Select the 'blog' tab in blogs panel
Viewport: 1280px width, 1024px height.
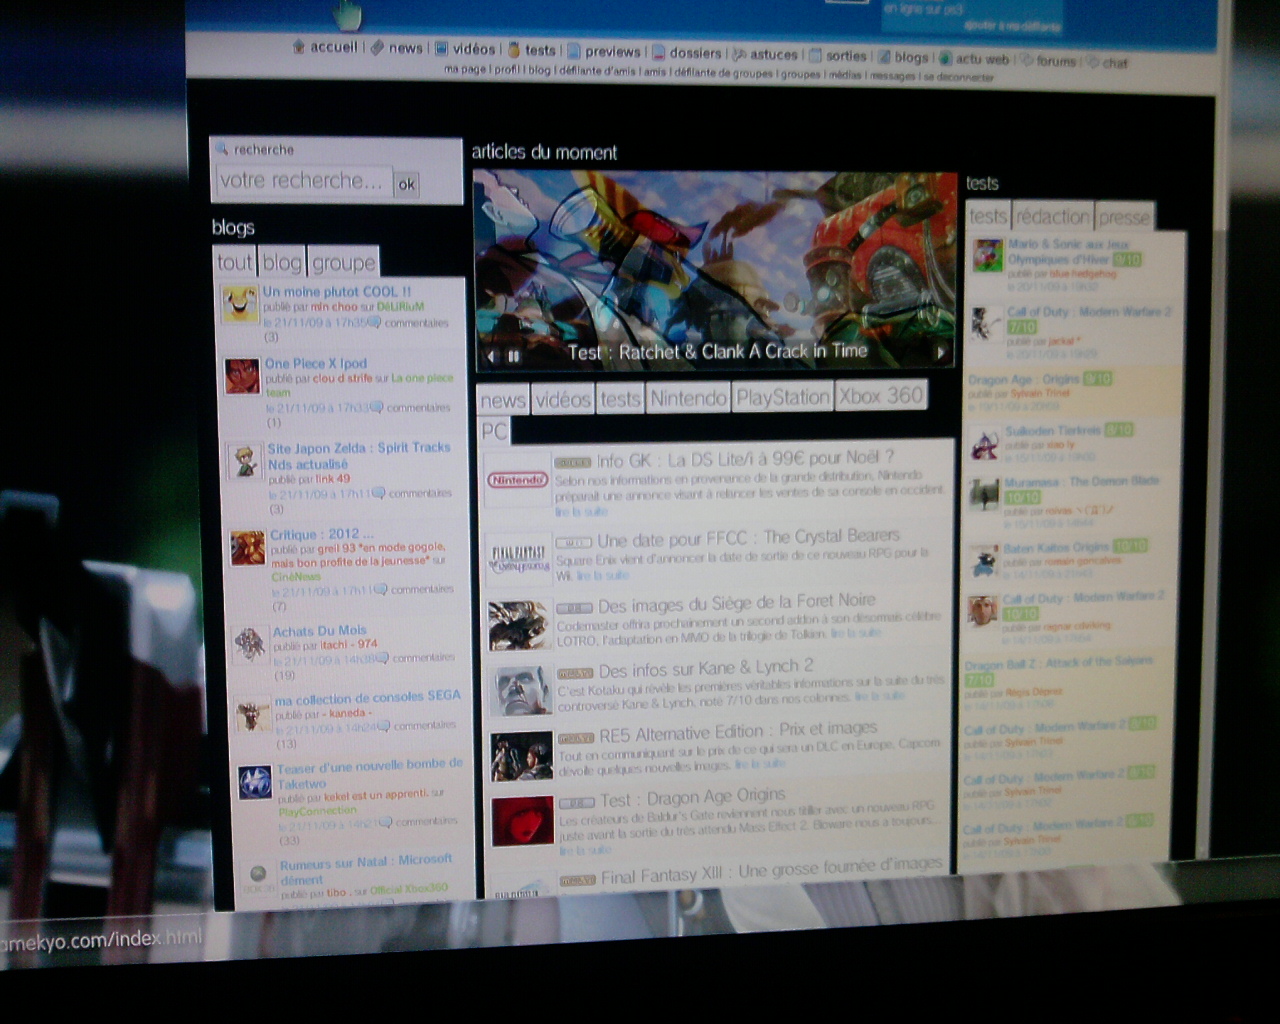pos(282,262)
